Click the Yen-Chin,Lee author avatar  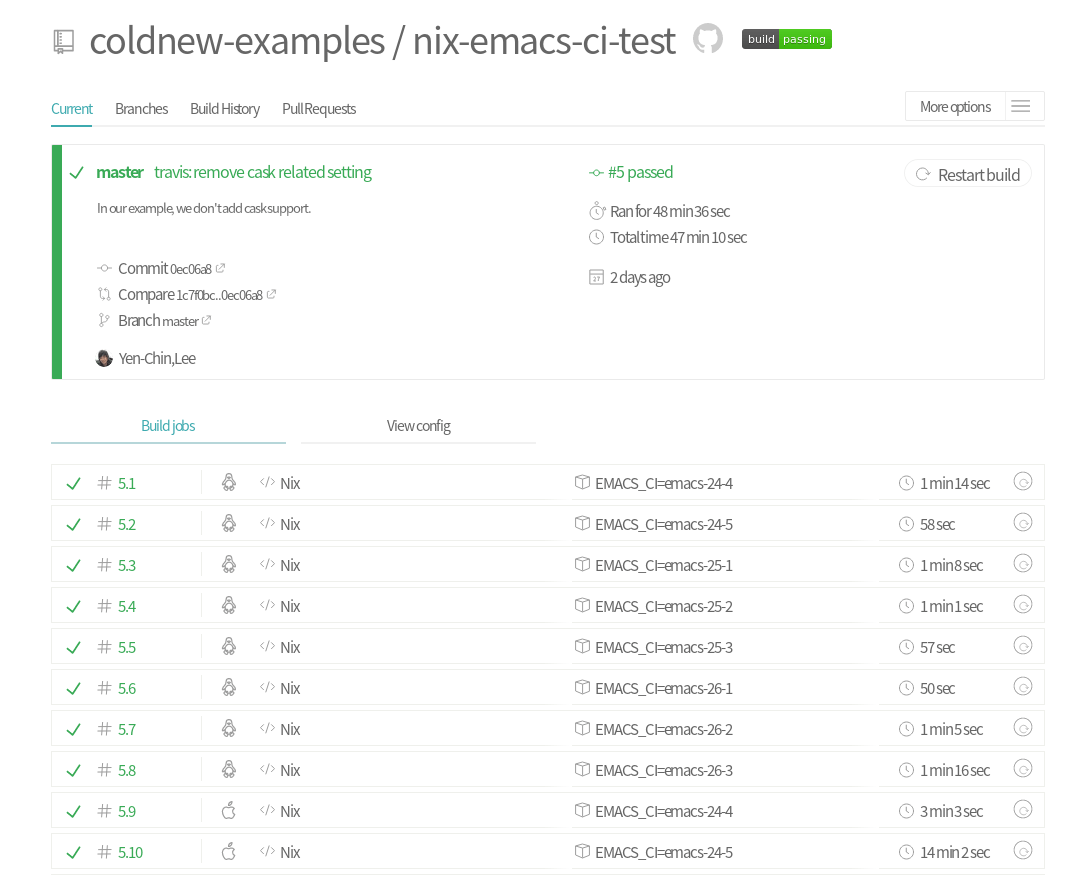(x=104, y=358)
